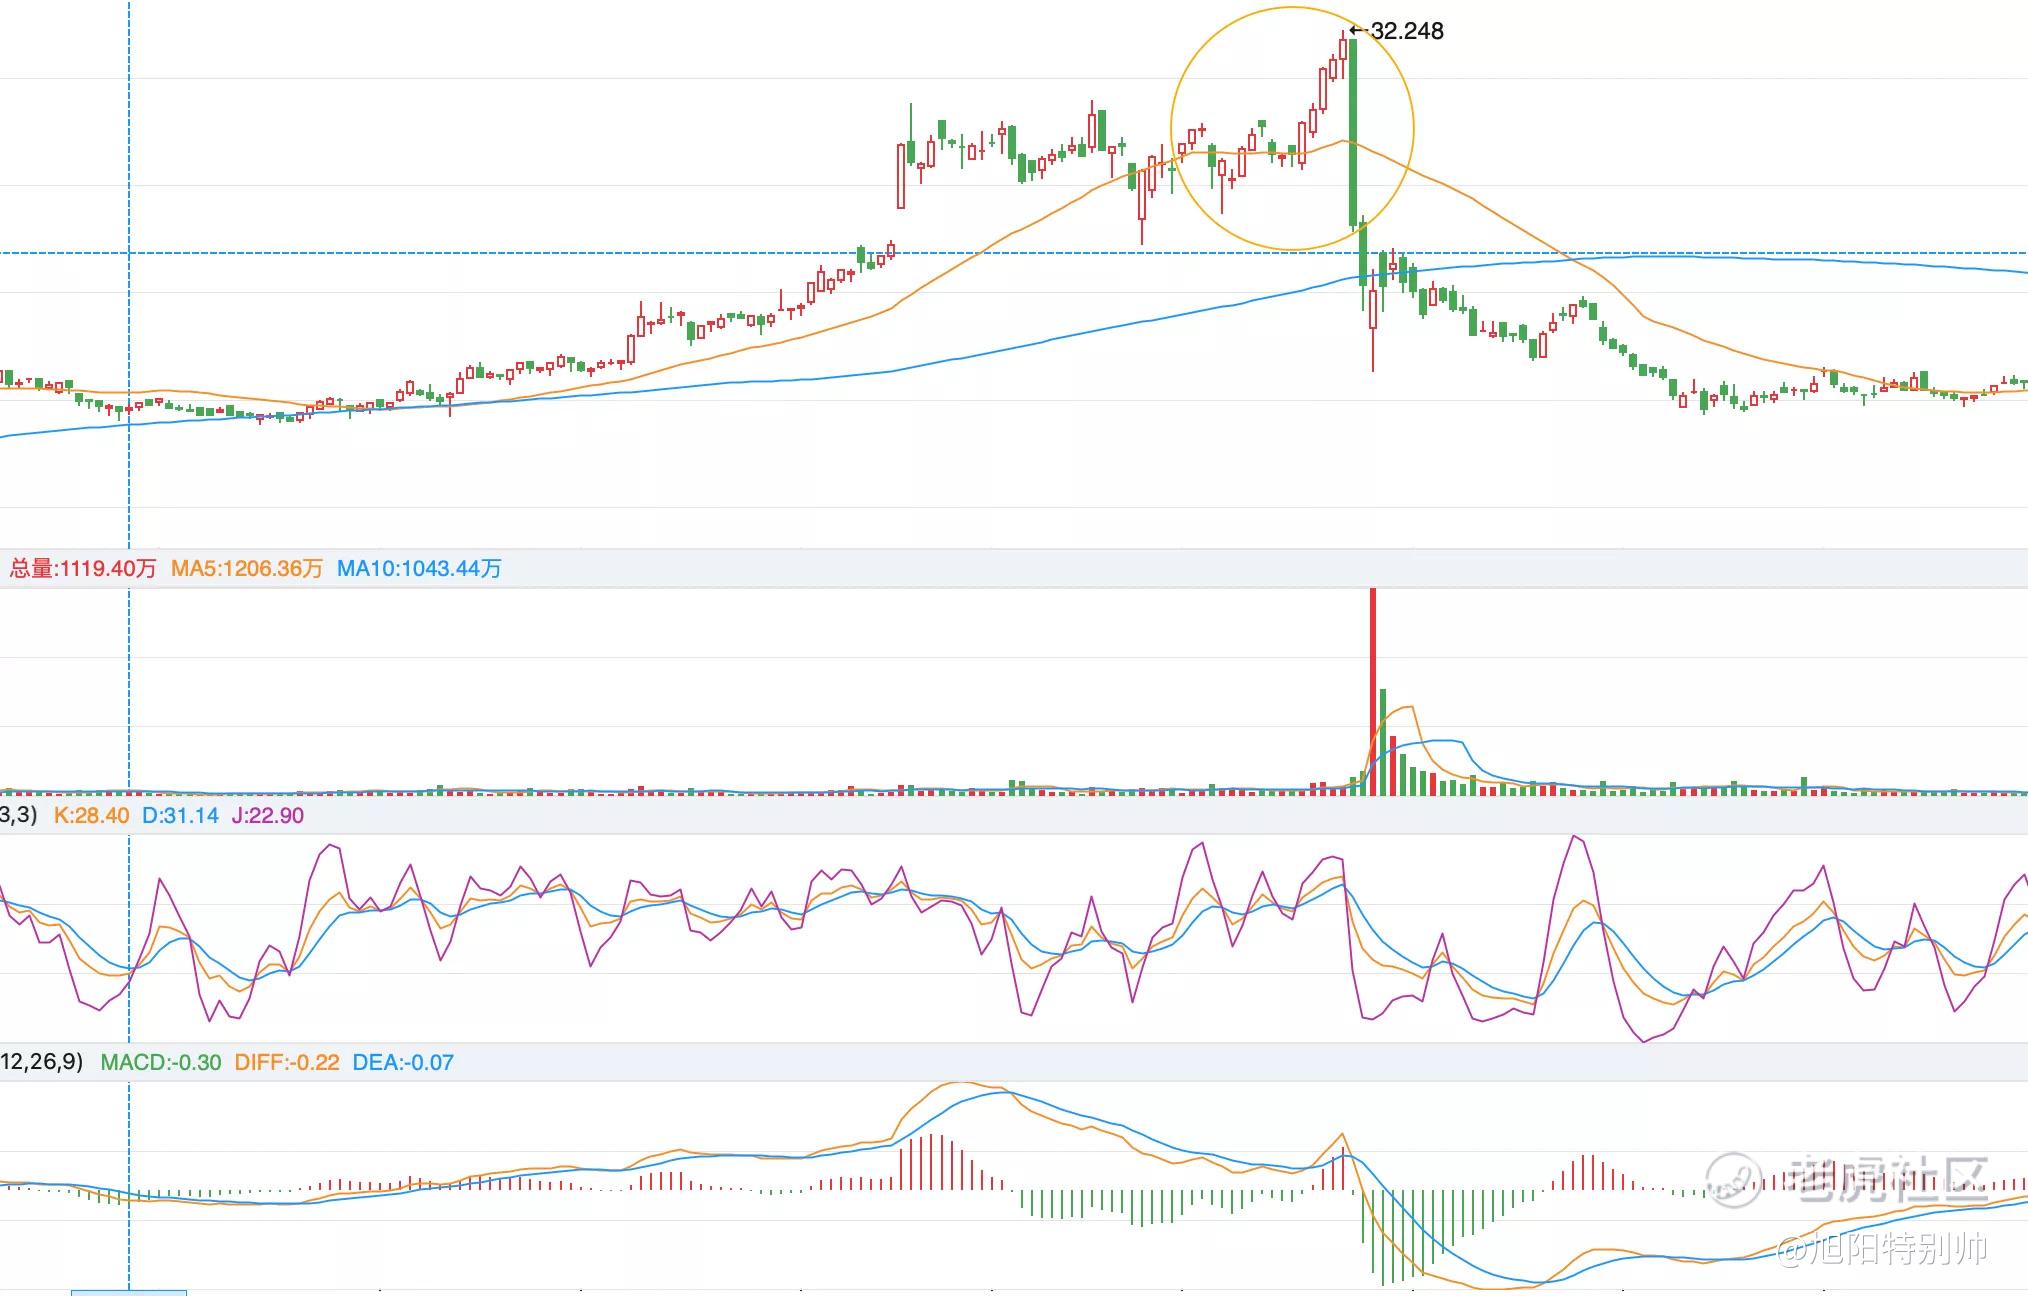Image resolution: width=2028 pixels, height=1296 pixels.
Task: Click the tallest red volume bar
Action: 1373,690
